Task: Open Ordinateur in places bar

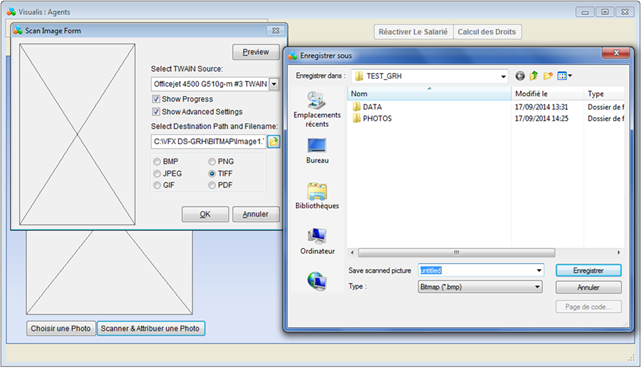Action: tap(317, 242)
